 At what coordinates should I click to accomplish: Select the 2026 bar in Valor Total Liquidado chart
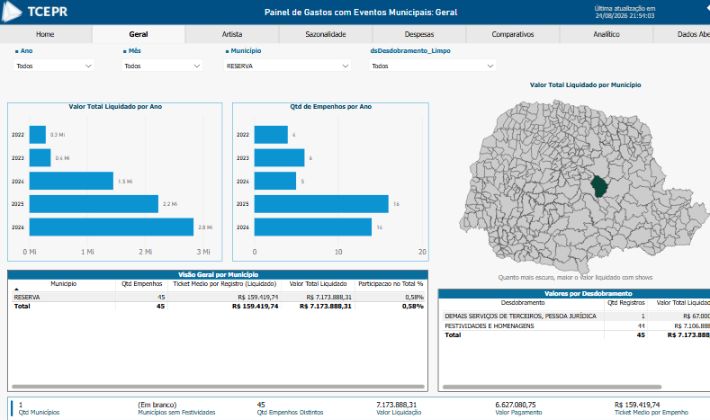pos(111,227)
